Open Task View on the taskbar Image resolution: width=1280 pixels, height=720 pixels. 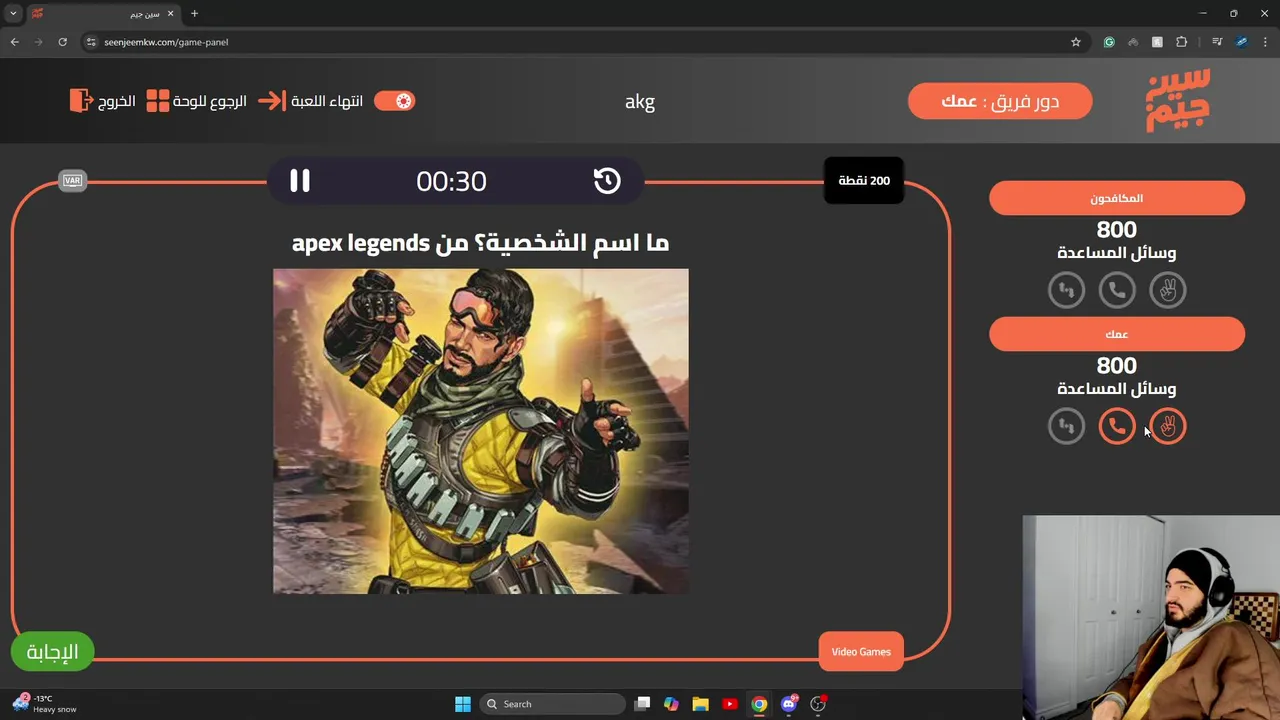(643, 704)
